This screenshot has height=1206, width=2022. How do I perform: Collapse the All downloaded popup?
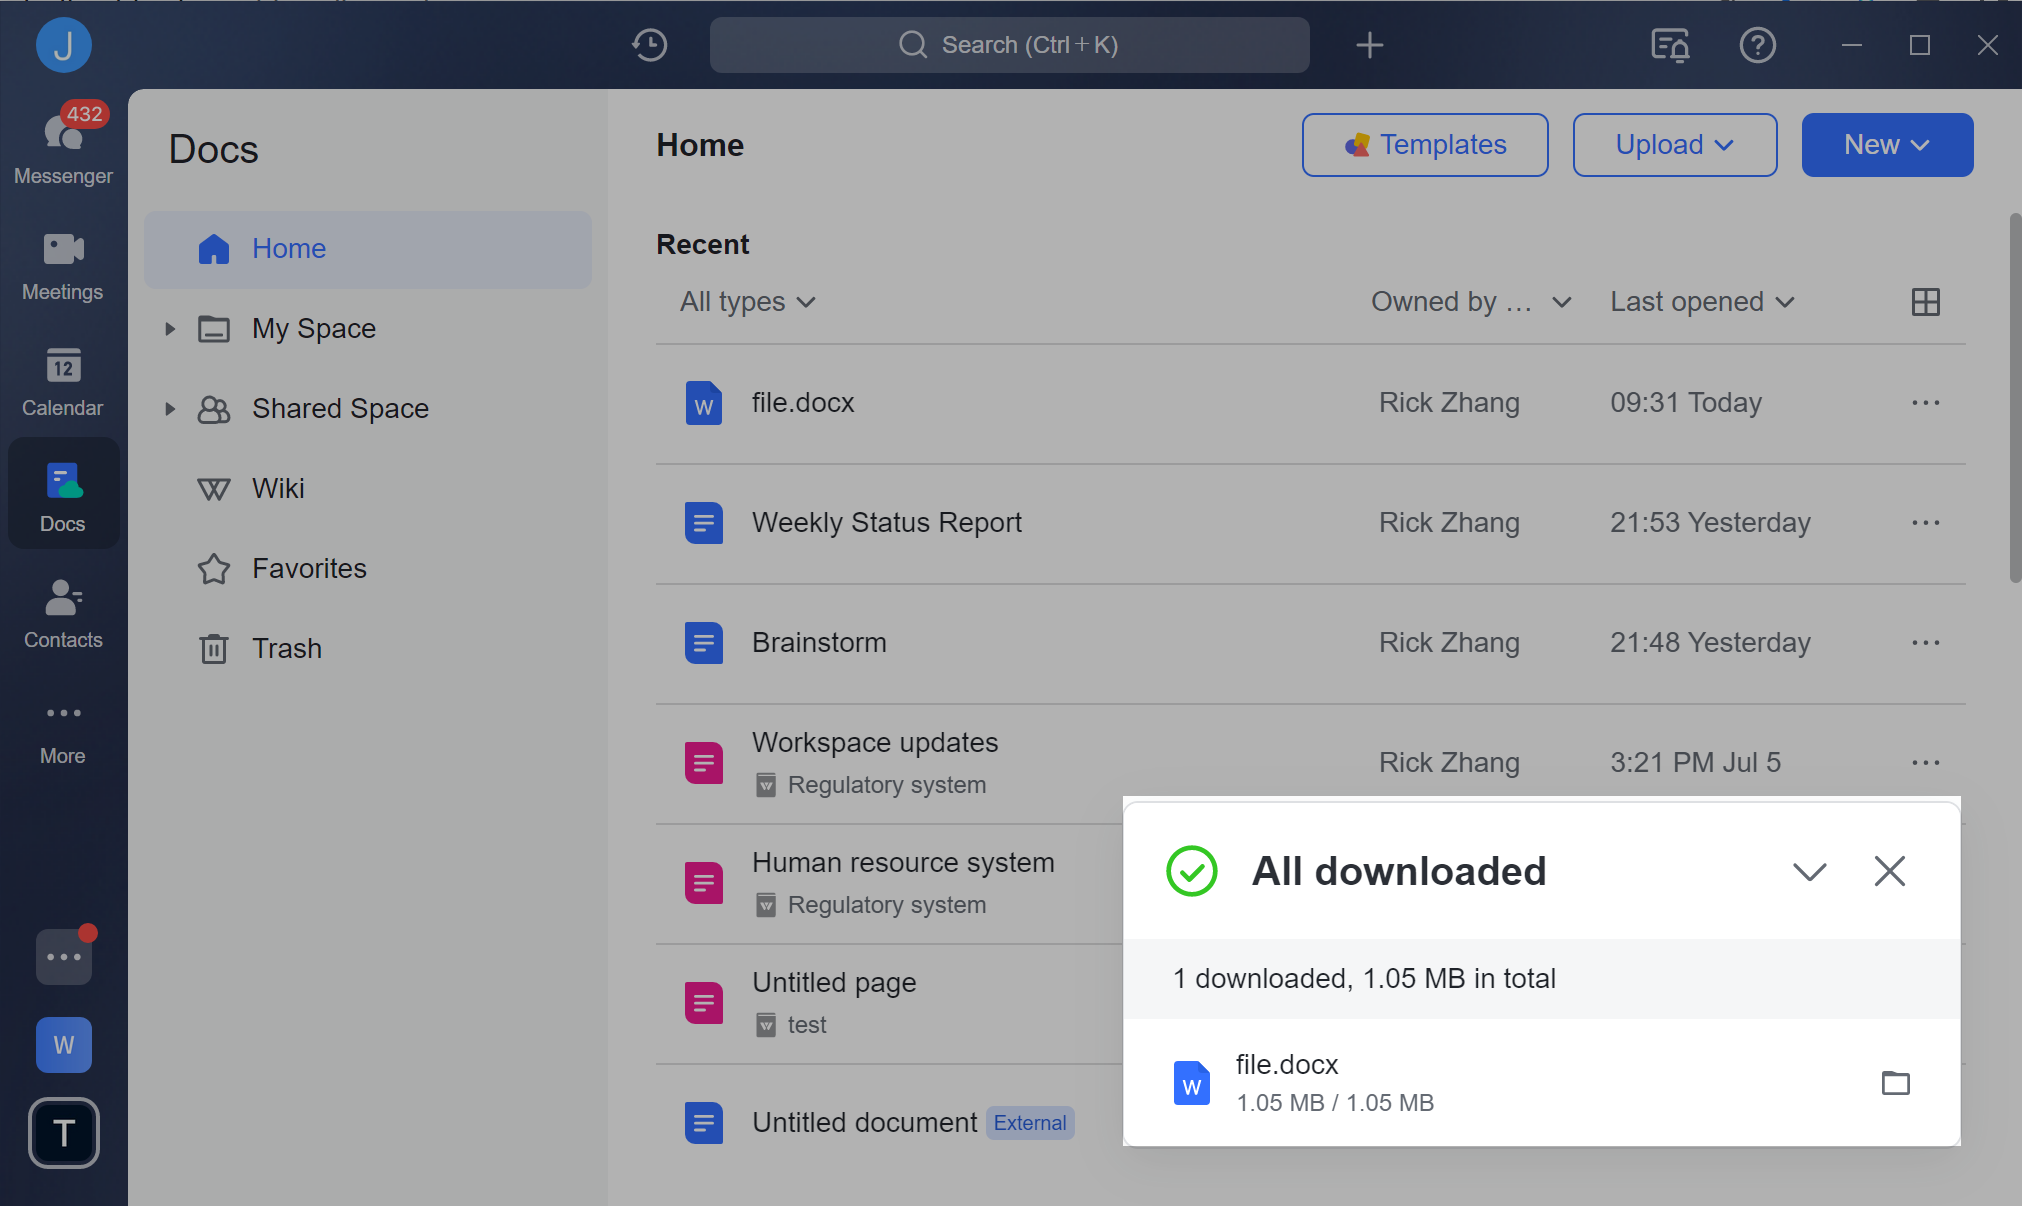tap(1808, 871)
